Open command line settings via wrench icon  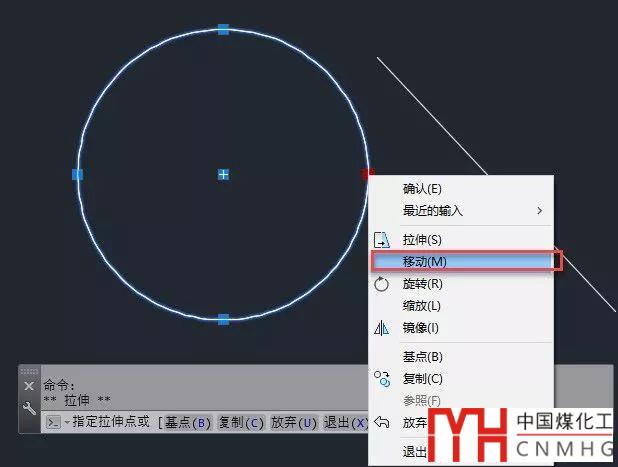29,408
